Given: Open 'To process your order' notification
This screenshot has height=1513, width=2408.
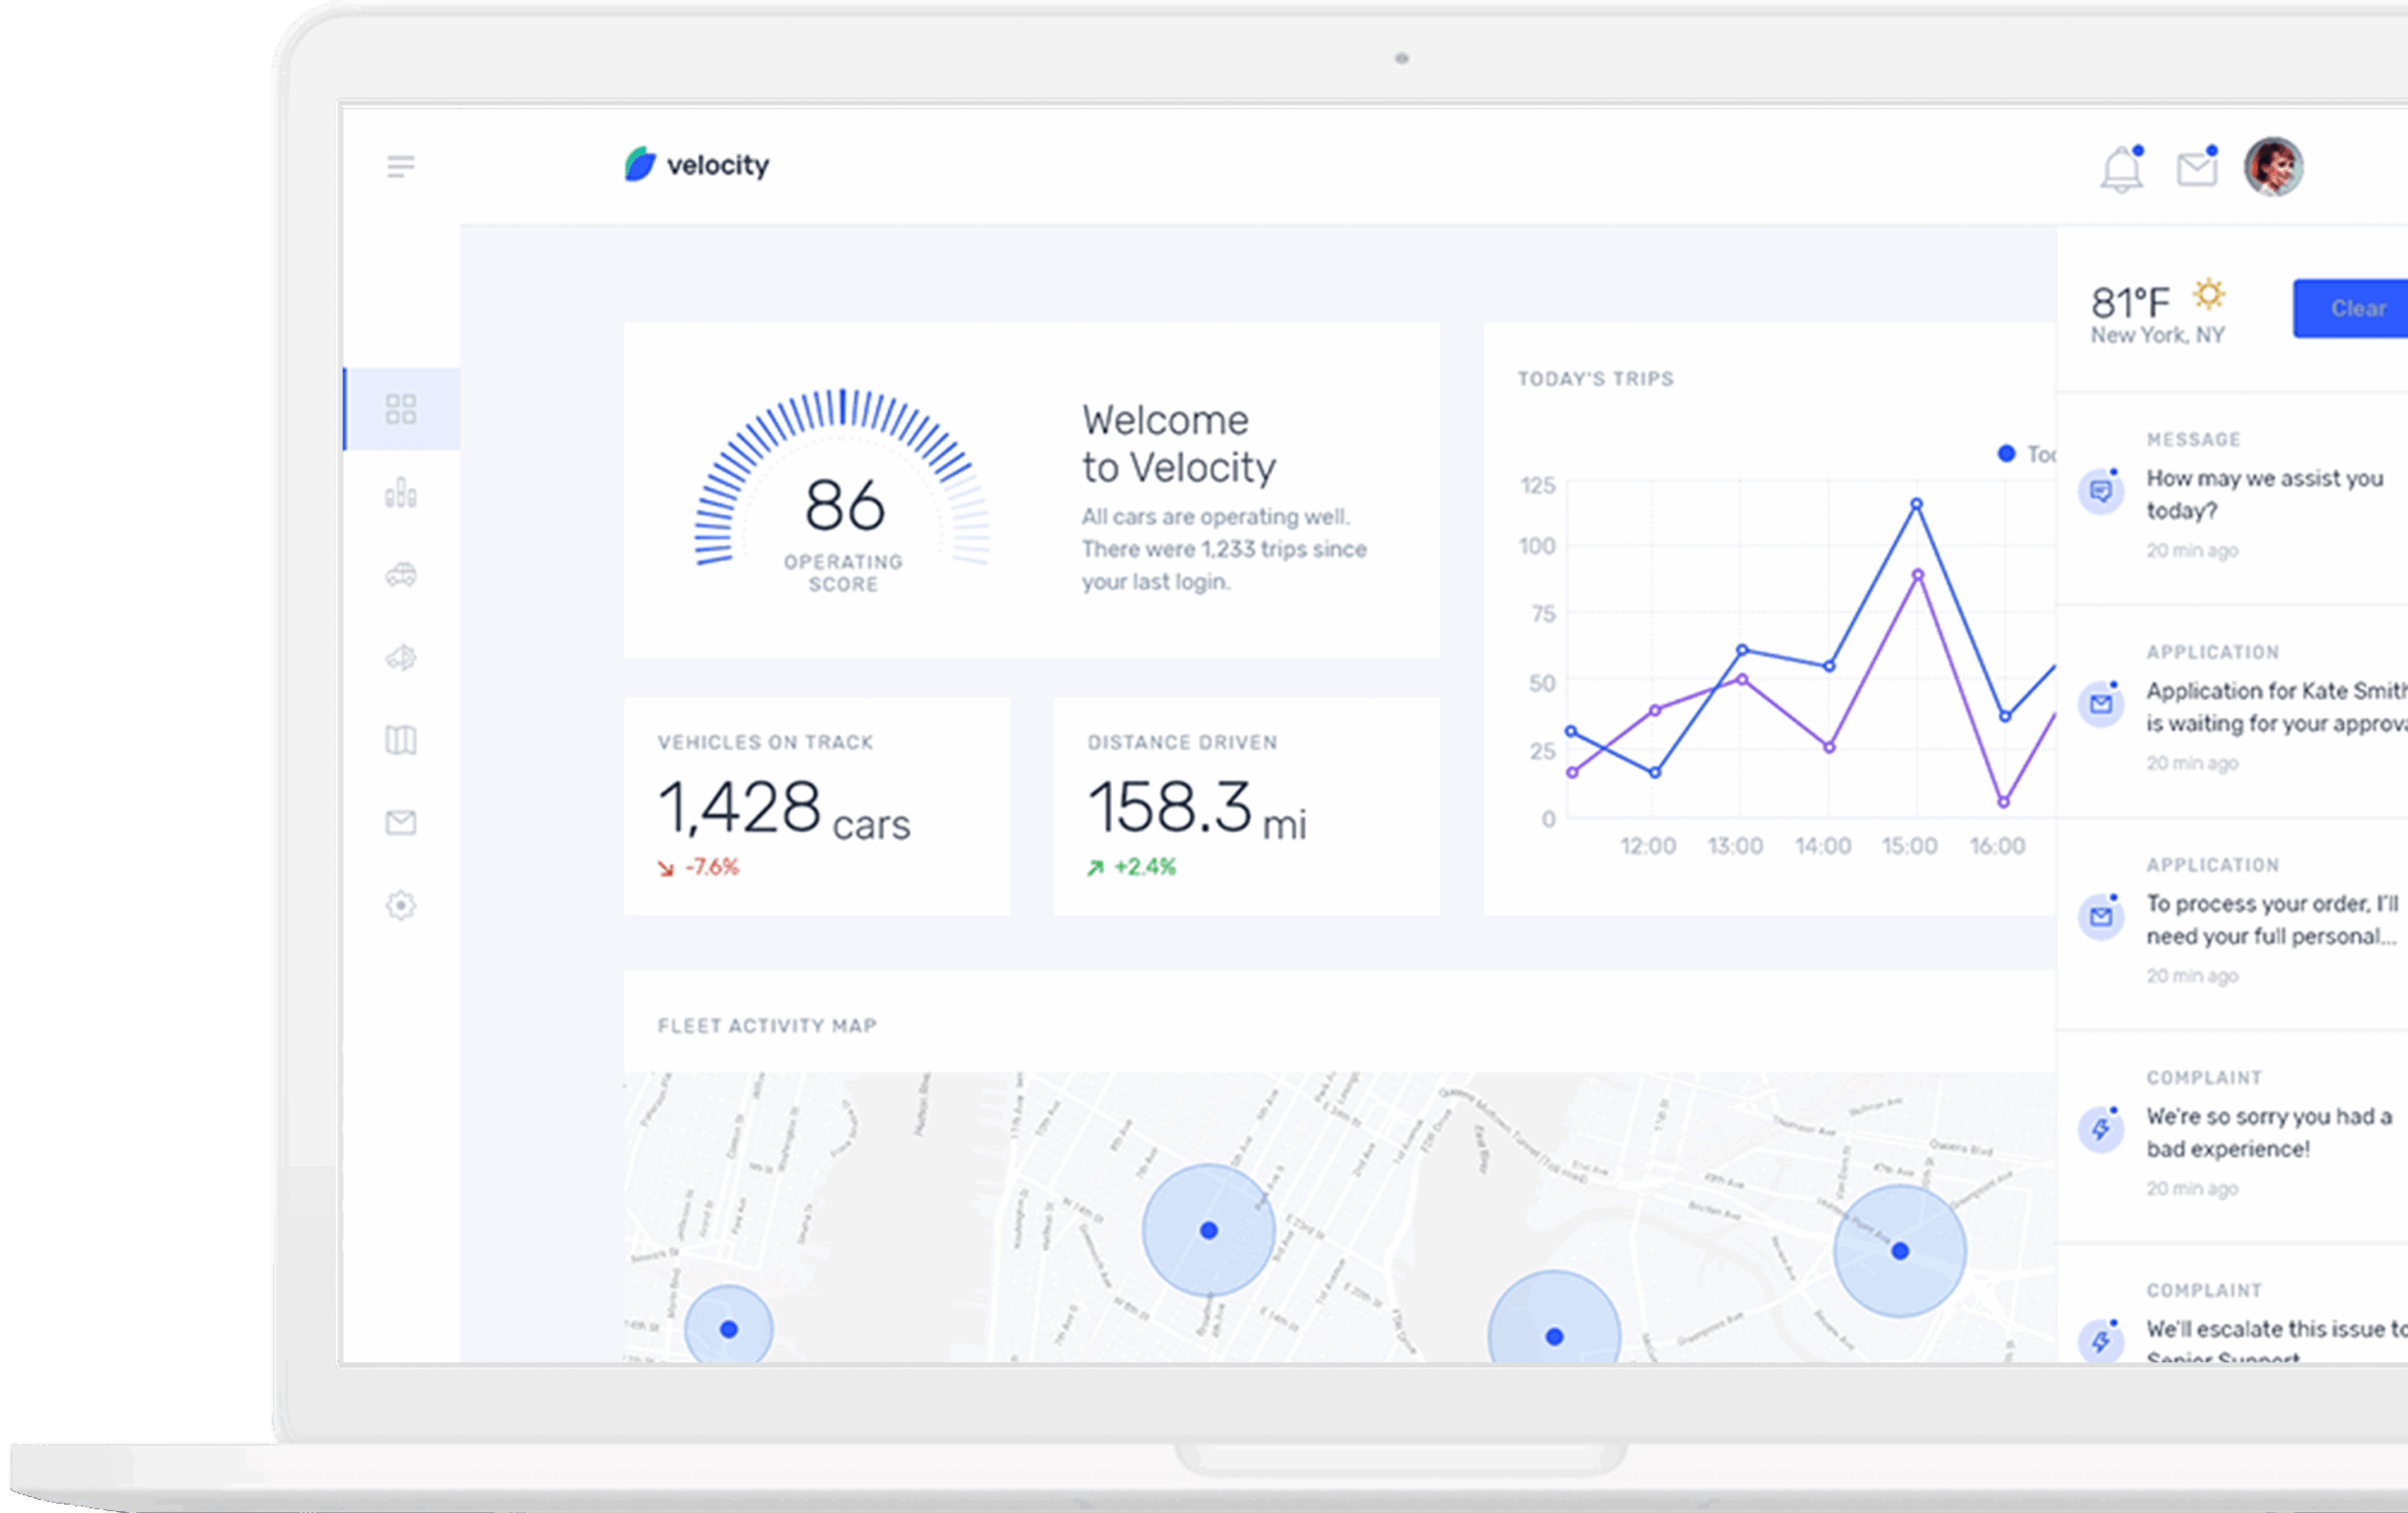Looking at the screenshot, I should point(2270,920).
